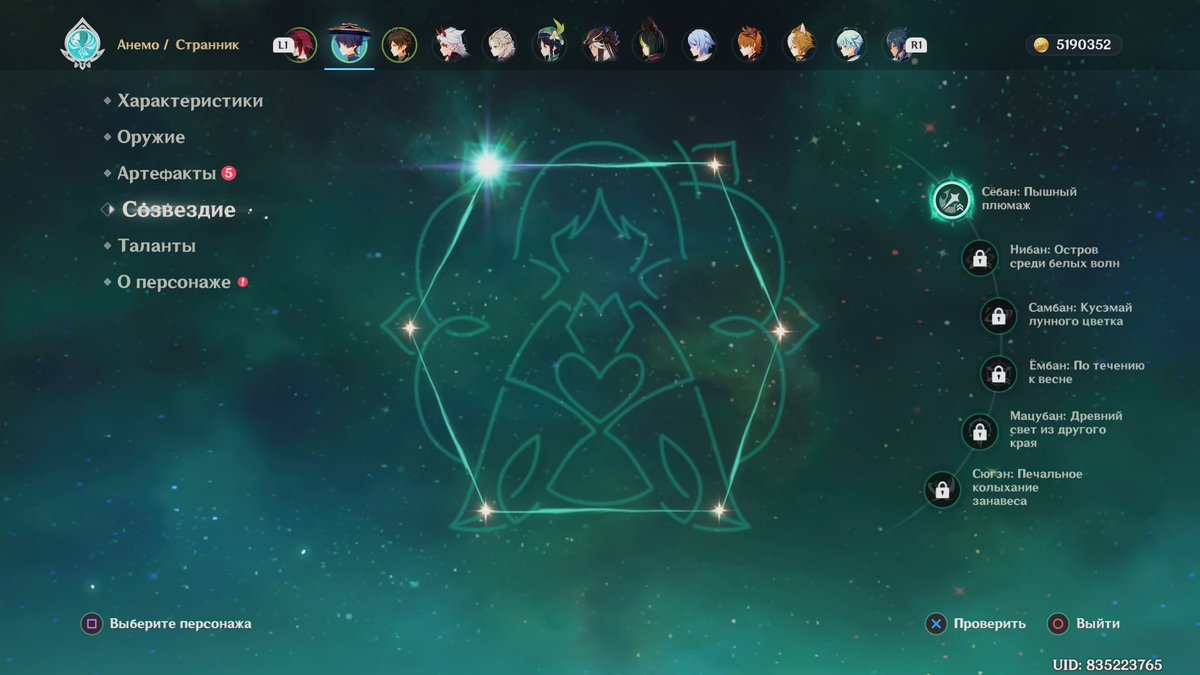Open the Характеристики menu section
The image size is (1200, 675).
190,101
